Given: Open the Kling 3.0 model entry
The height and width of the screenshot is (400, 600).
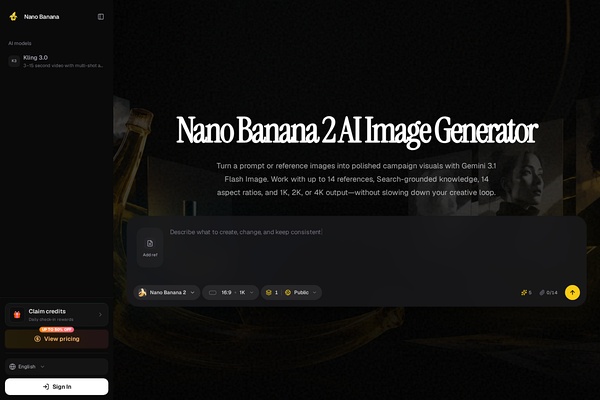Looking at the screenshot, I should [56, 61].
